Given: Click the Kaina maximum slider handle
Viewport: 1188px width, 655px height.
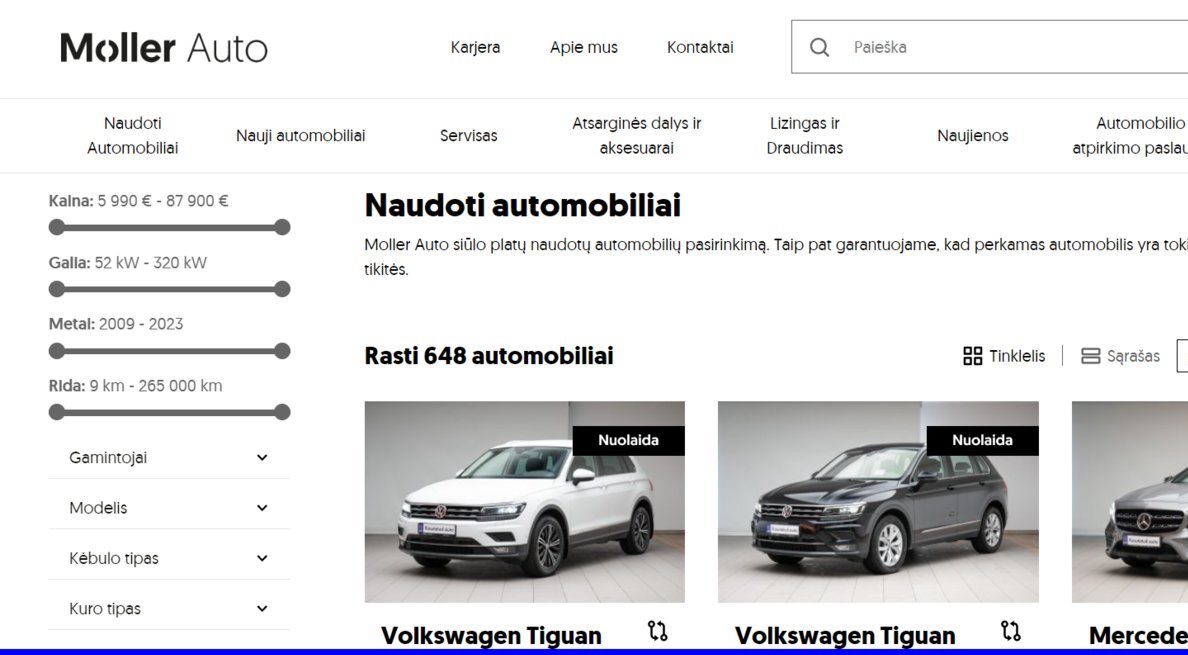Looking at the screenshot, I should pos(282,227).
